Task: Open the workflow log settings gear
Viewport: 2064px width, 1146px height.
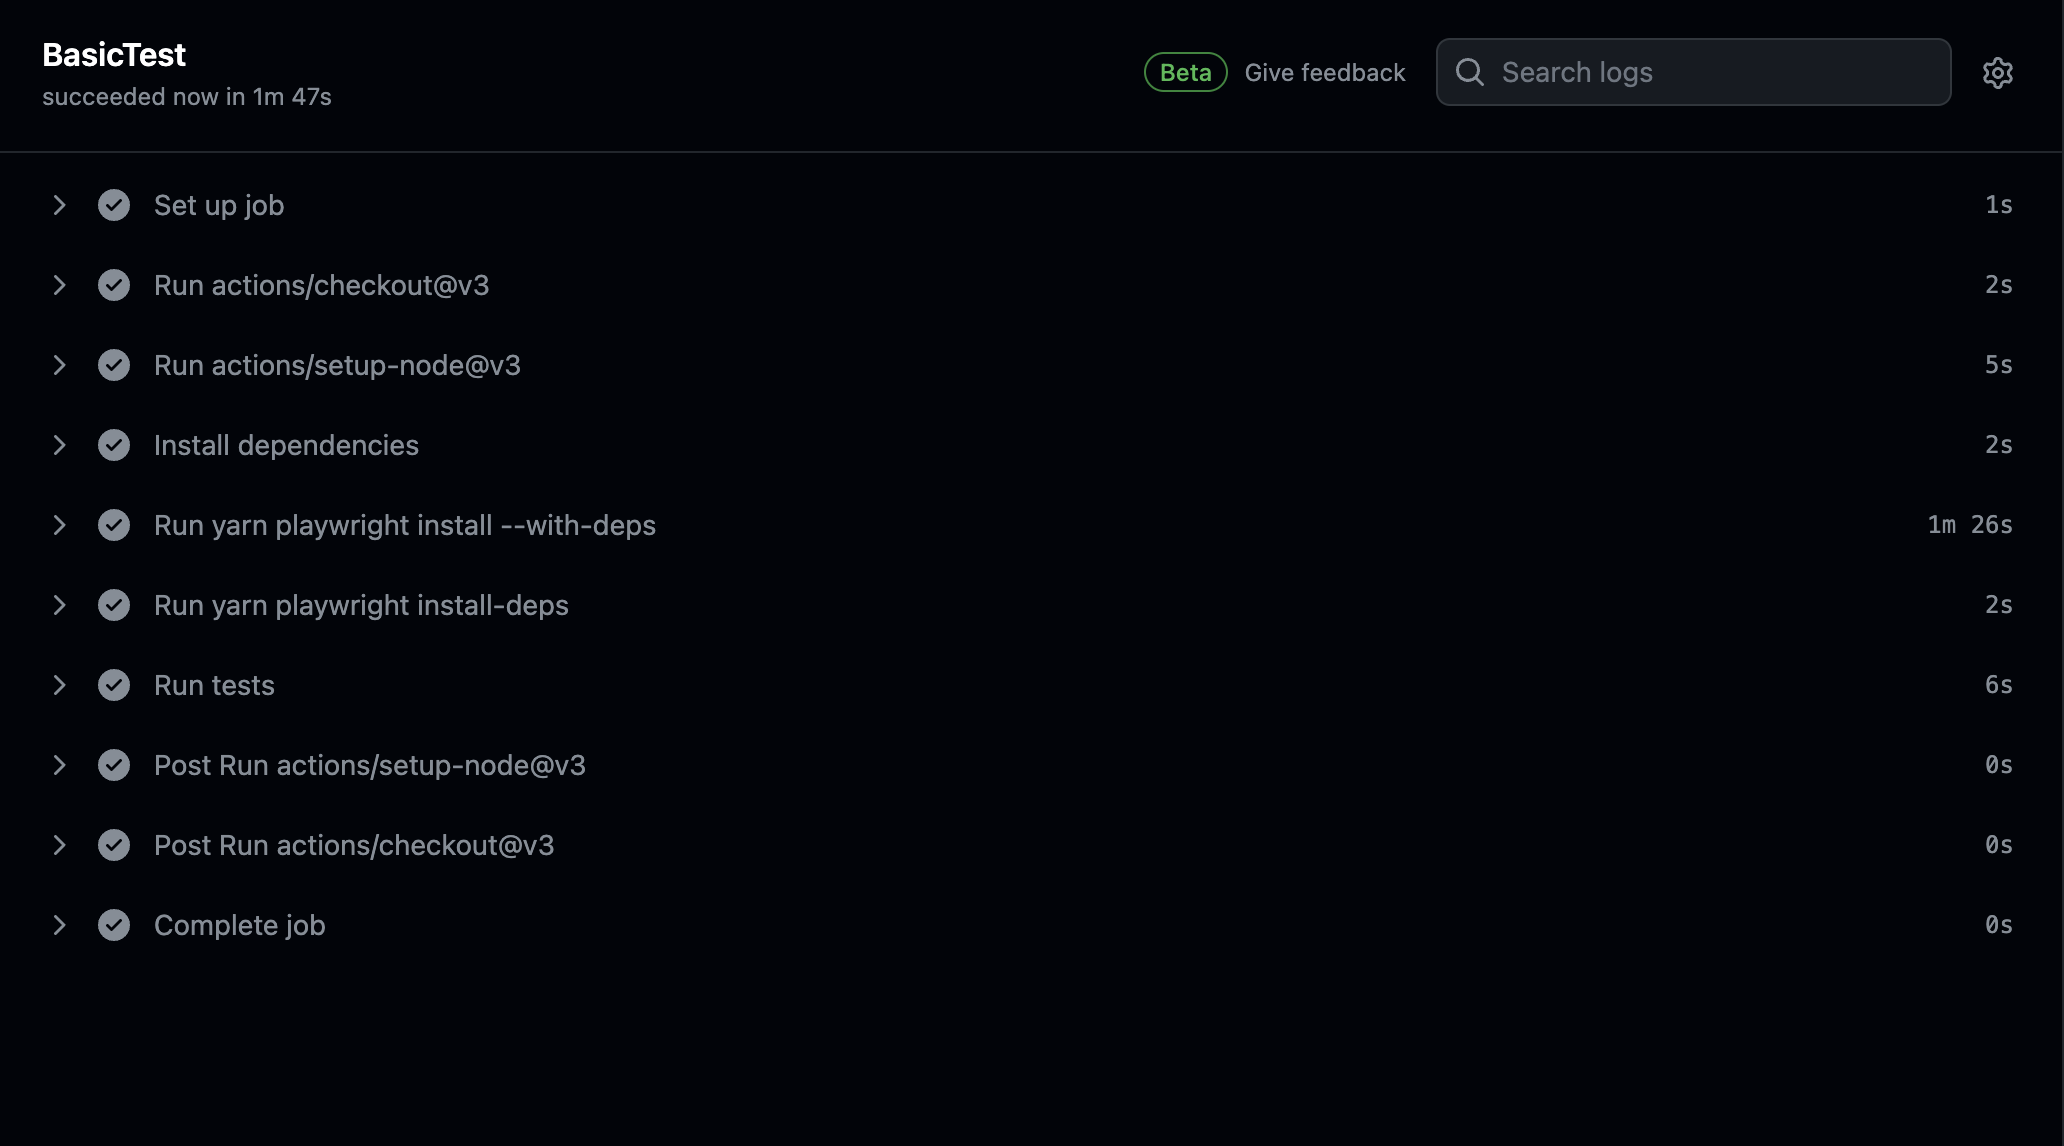Action: click(1998, 72)
